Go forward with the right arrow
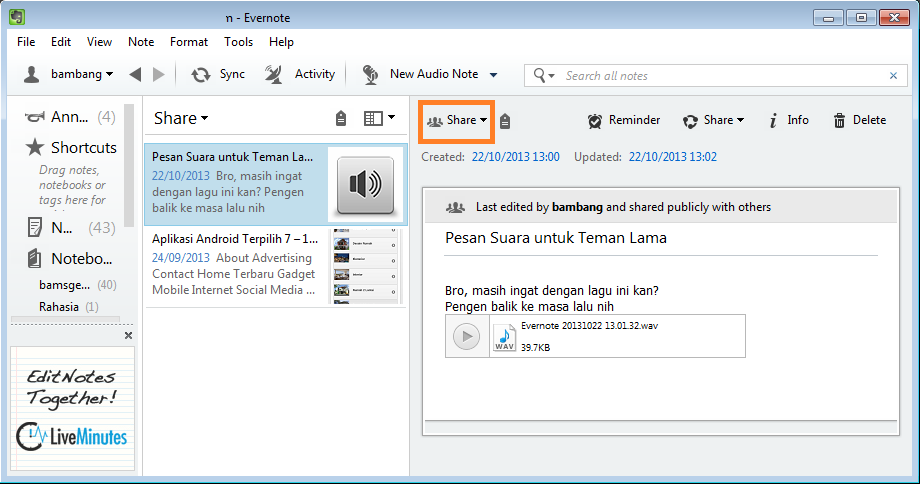The image size is (920, 484). click(158, 75)
